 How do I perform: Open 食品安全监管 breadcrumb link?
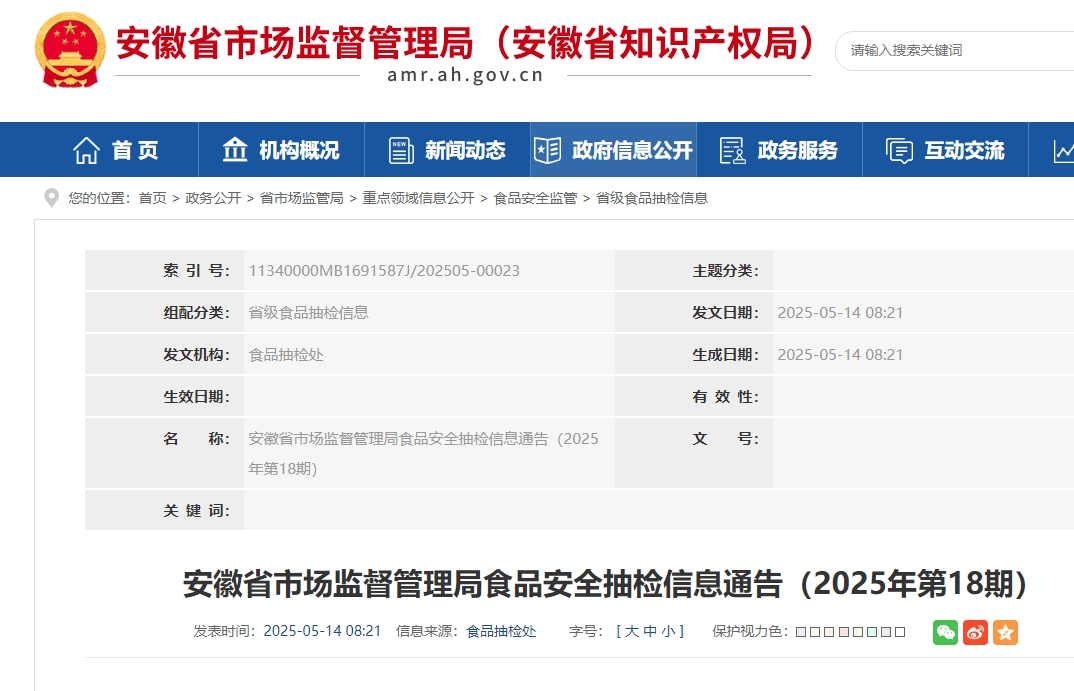pos(535,198)
